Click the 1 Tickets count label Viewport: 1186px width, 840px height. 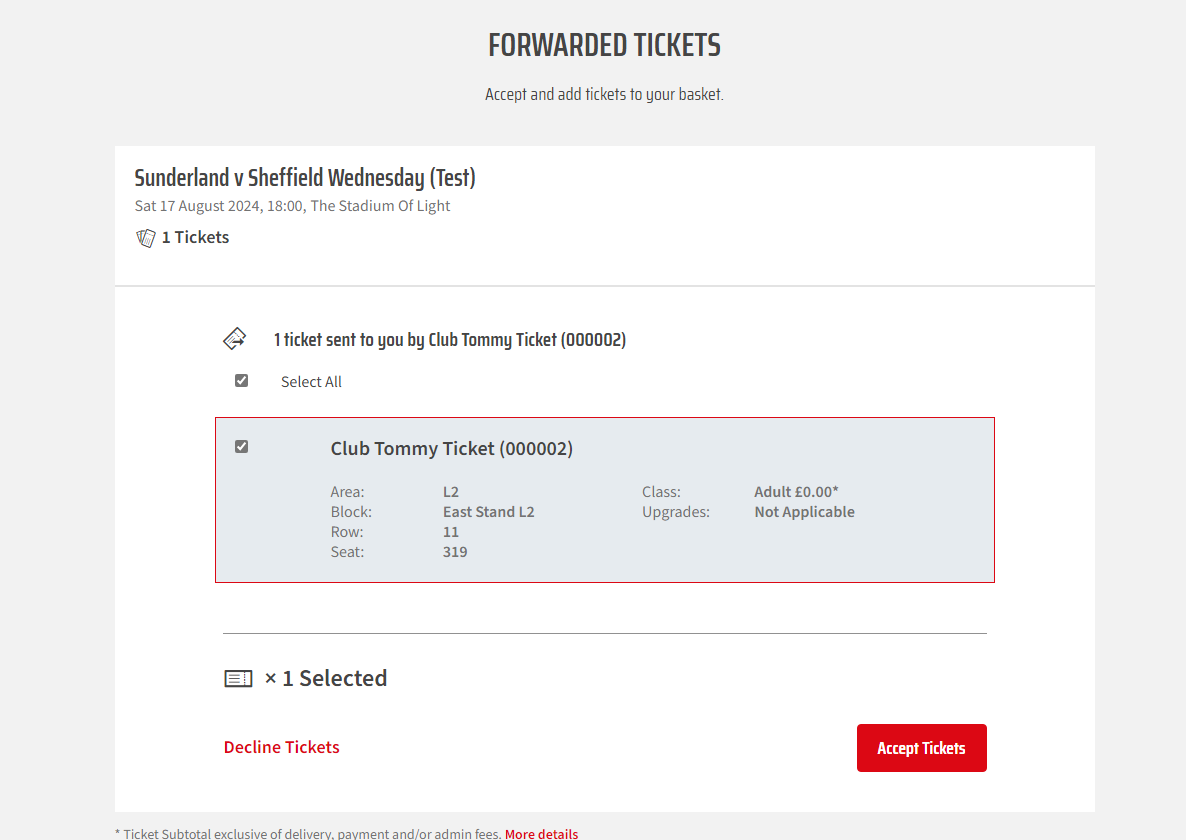tap(195, 237)
